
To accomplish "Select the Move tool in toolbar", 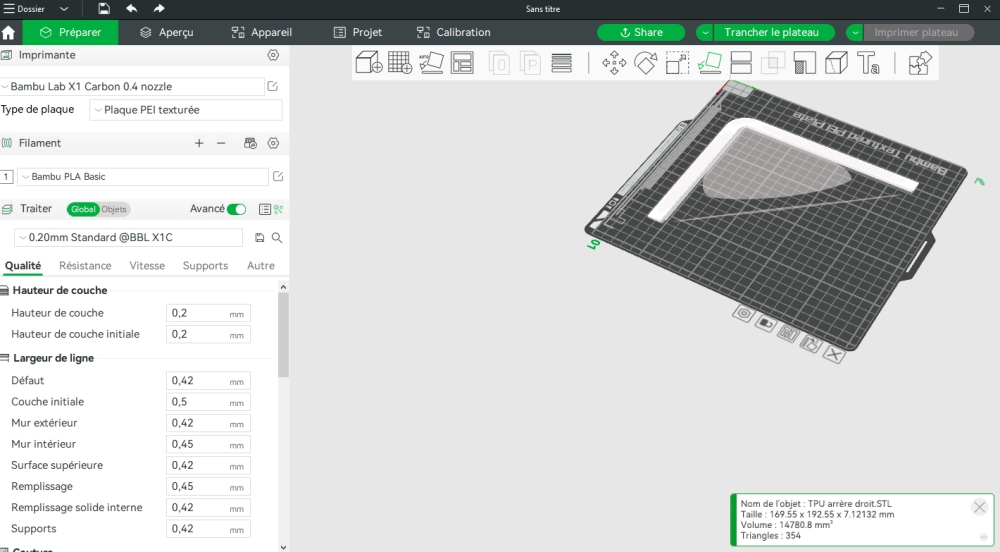I will 614,63.
